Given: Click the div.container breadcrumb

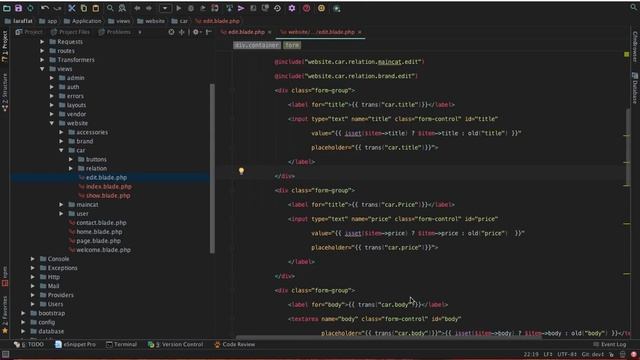Looking at the screenshot, I should (257, 45).
